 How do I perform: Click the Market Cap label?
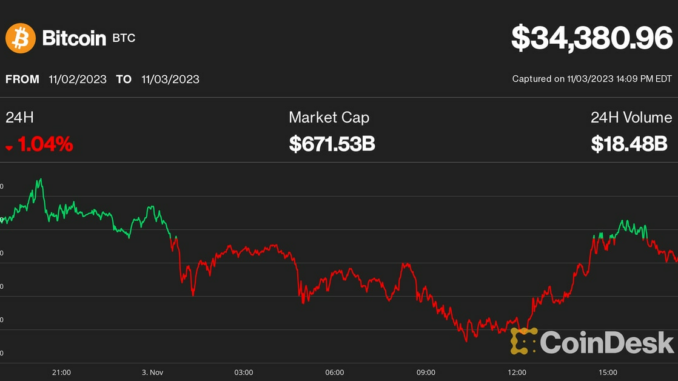coord(329,117)
